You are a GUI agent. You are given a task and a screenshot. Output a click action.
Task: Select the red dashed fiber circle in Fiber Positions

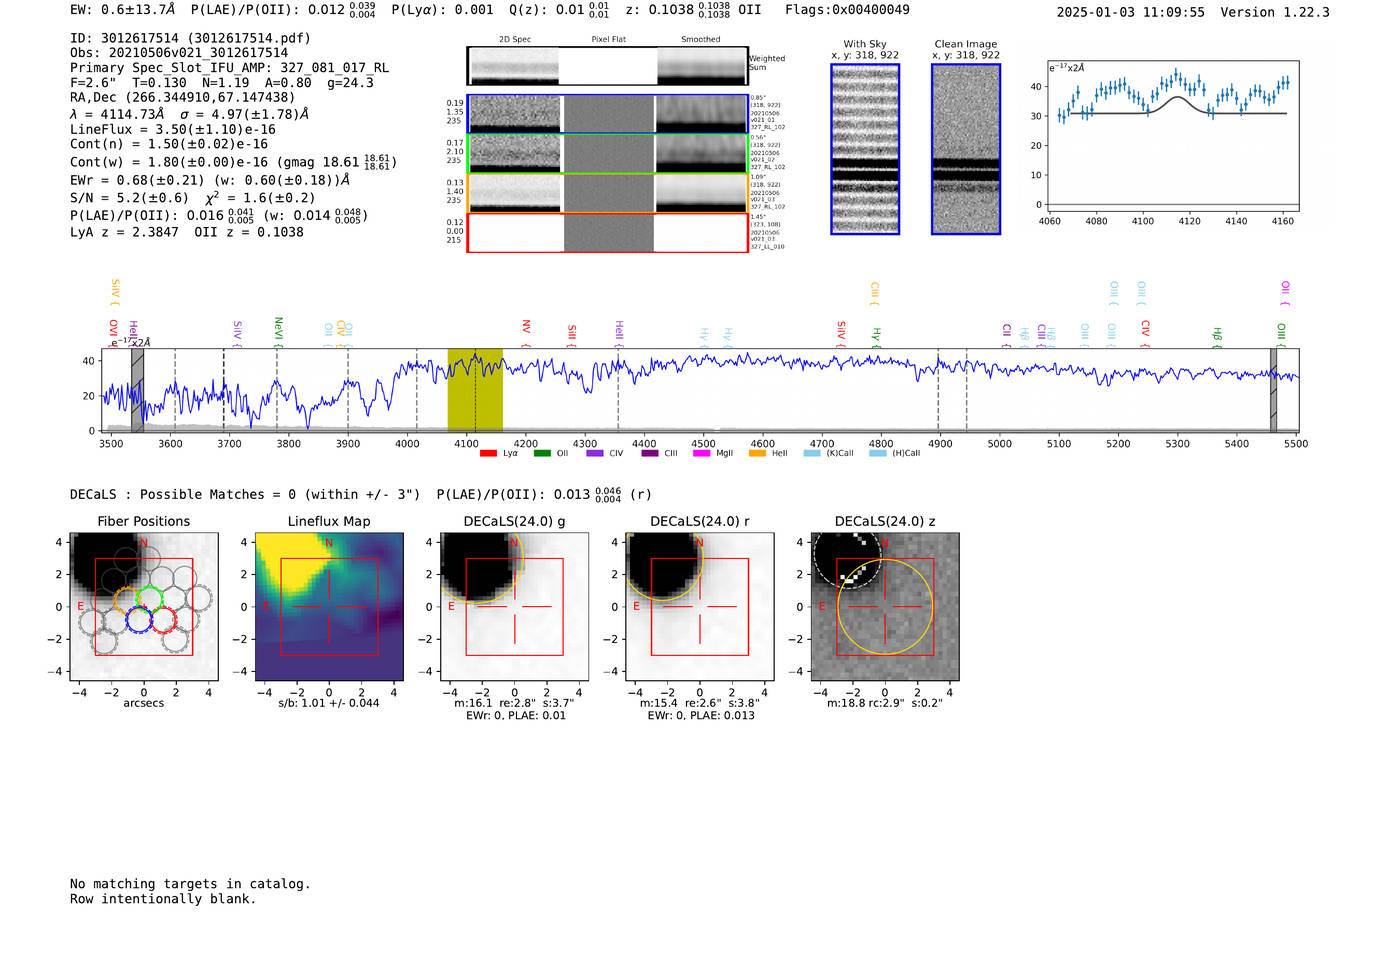[163, 620]
